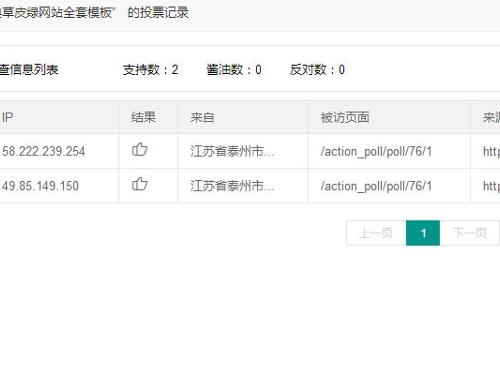Select IP address 58.222.239.254
This screenshot has width=500, height=375.
[44, 151]
